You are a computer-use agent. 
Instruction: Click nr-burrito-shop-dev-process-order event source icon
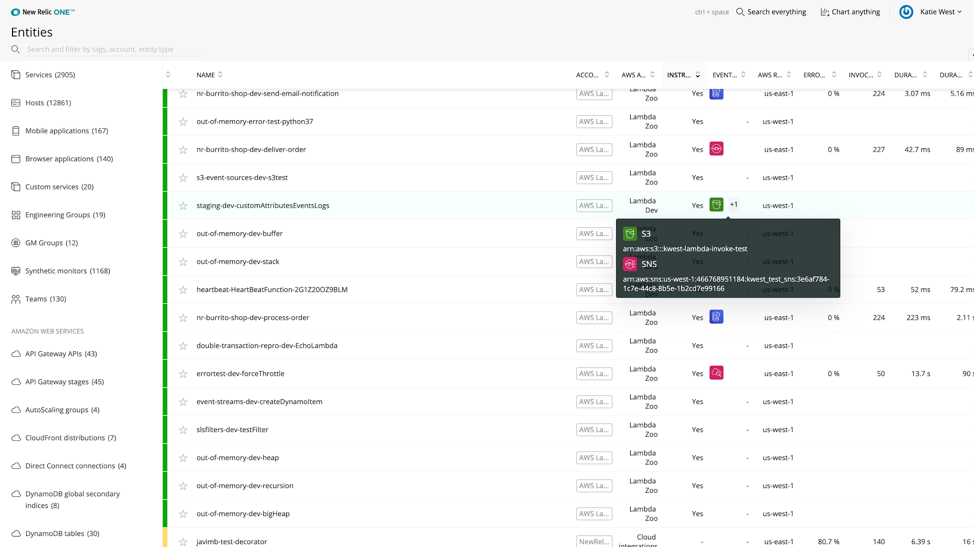click(x=716, y=317)
